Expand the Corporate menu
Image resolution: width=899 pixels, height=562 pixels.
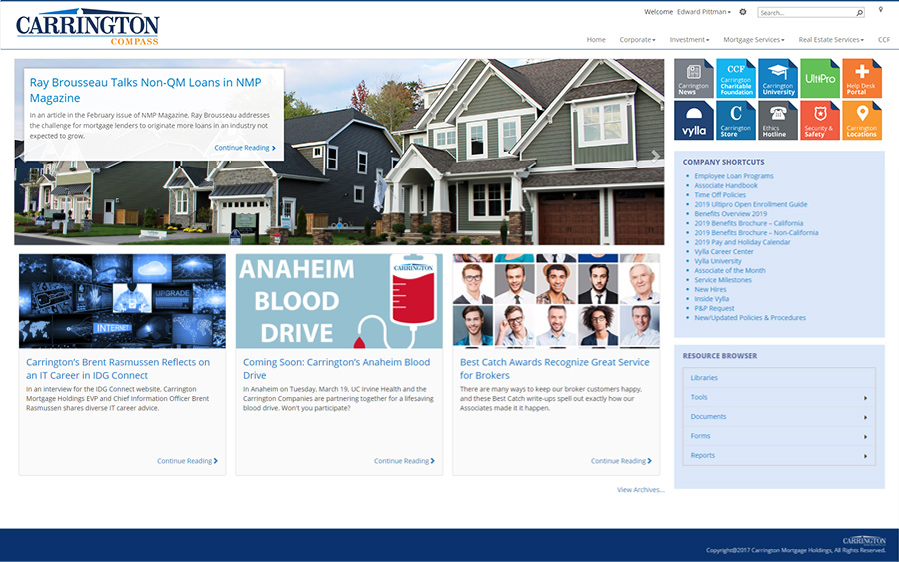tap(637, 40)
